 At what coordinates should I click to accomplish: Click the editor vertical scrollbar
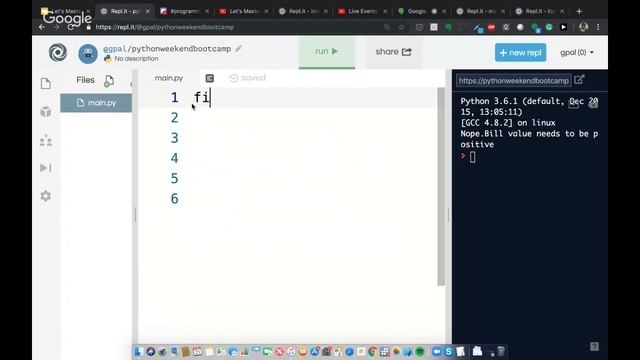click(x=441, y=187)
